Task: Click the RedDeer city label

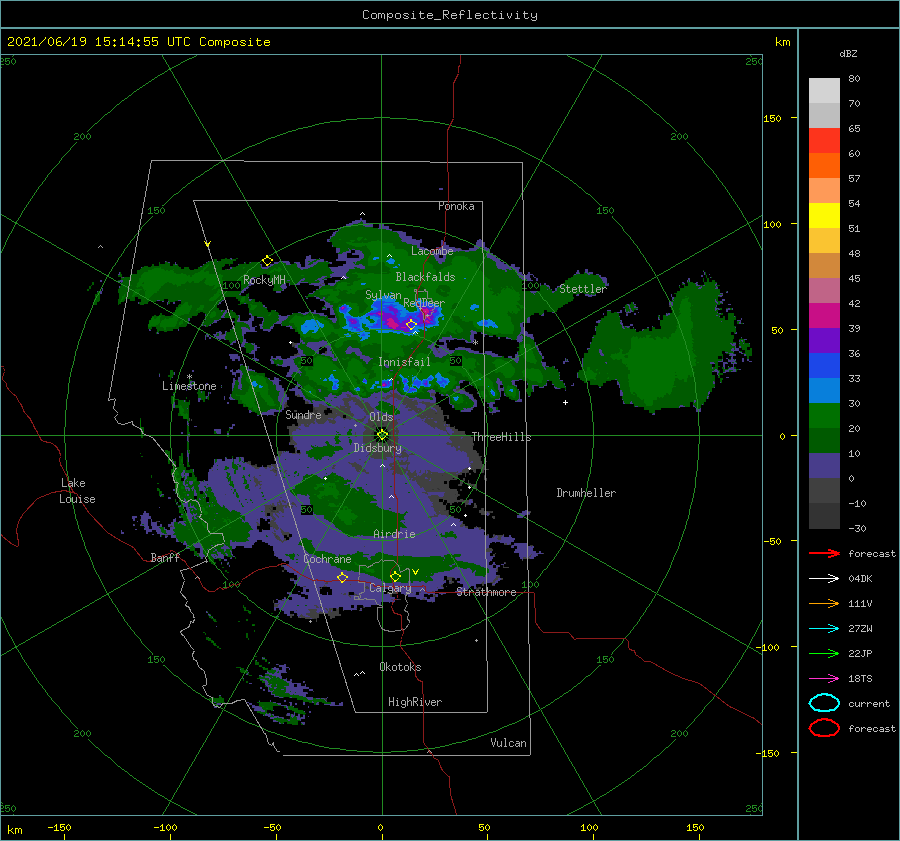Action: pyautogui.click(x=424, y=303)
